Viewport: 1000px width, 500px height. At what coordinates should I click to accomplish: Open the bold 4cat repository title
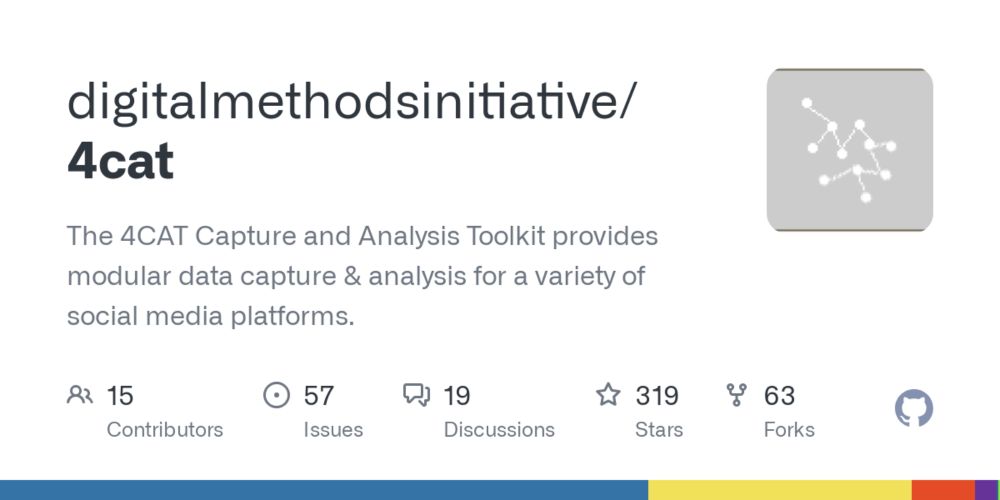pyautogui.click(x=121, y=162)
